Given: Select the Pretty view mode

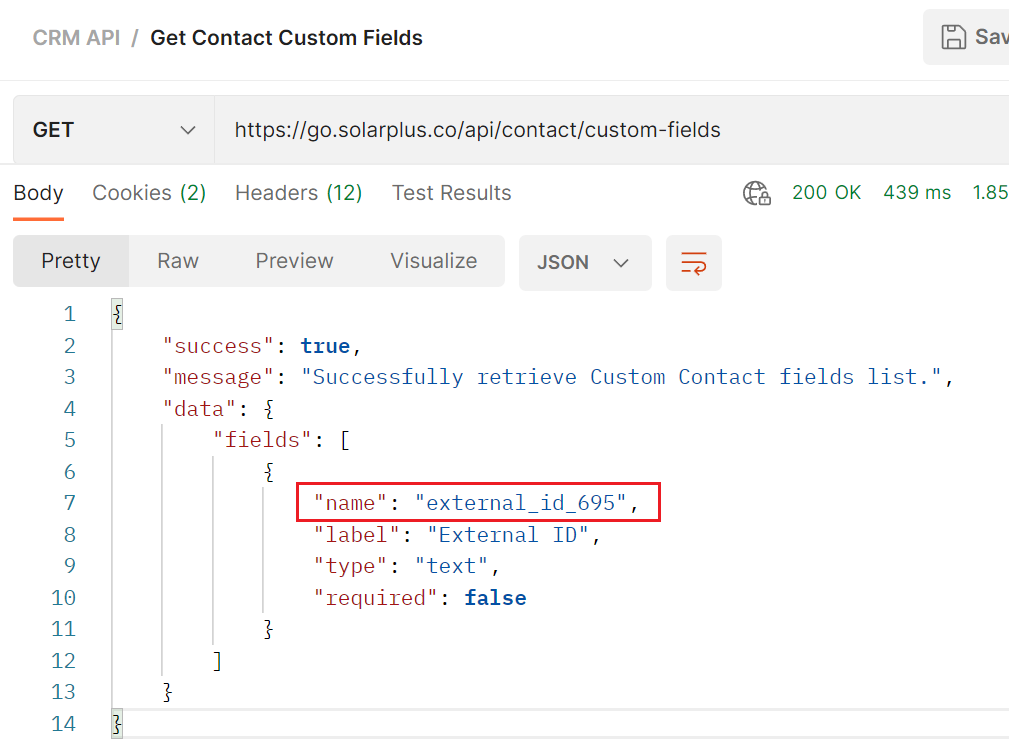Looking at the screenshot, I should click(71, 261).
